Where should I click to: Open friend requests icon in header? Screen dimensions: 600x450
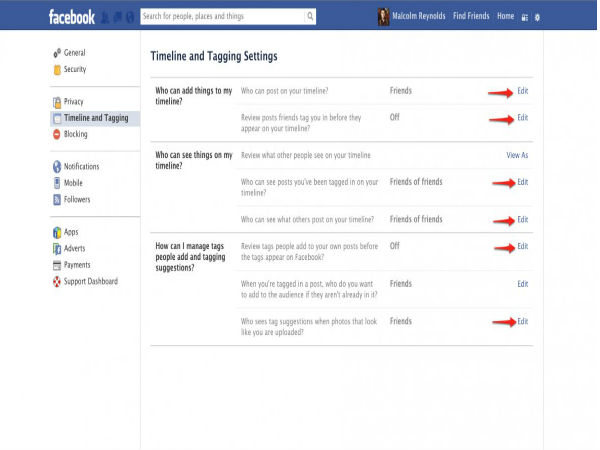pos(104,17)
